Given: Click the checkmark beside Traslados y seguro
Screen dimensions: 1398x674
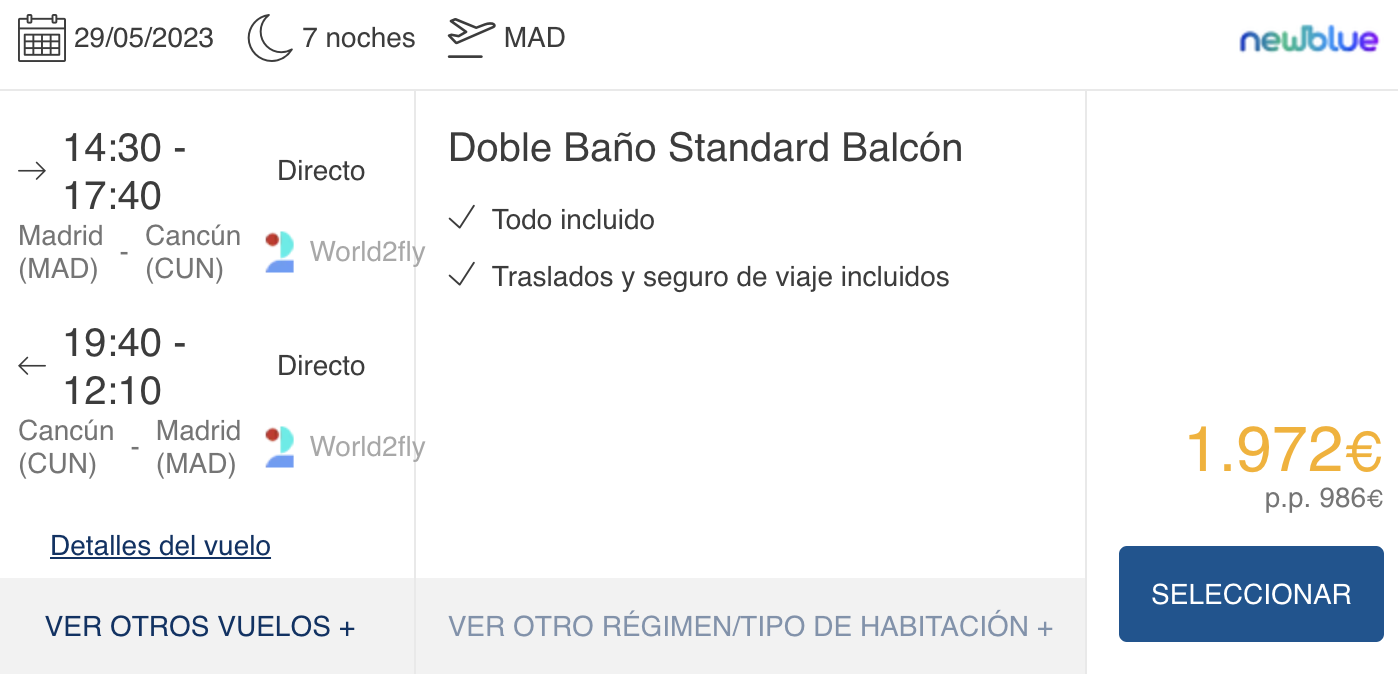Looking at the screenshot, I should click(461, 275).
